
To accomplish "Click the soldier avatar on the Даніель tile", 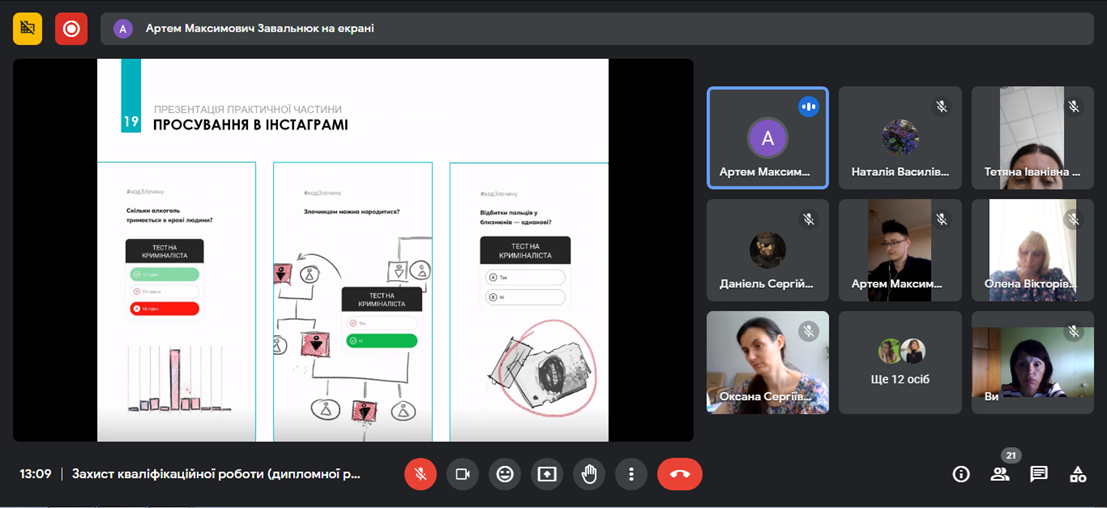I will coord(767,250).
